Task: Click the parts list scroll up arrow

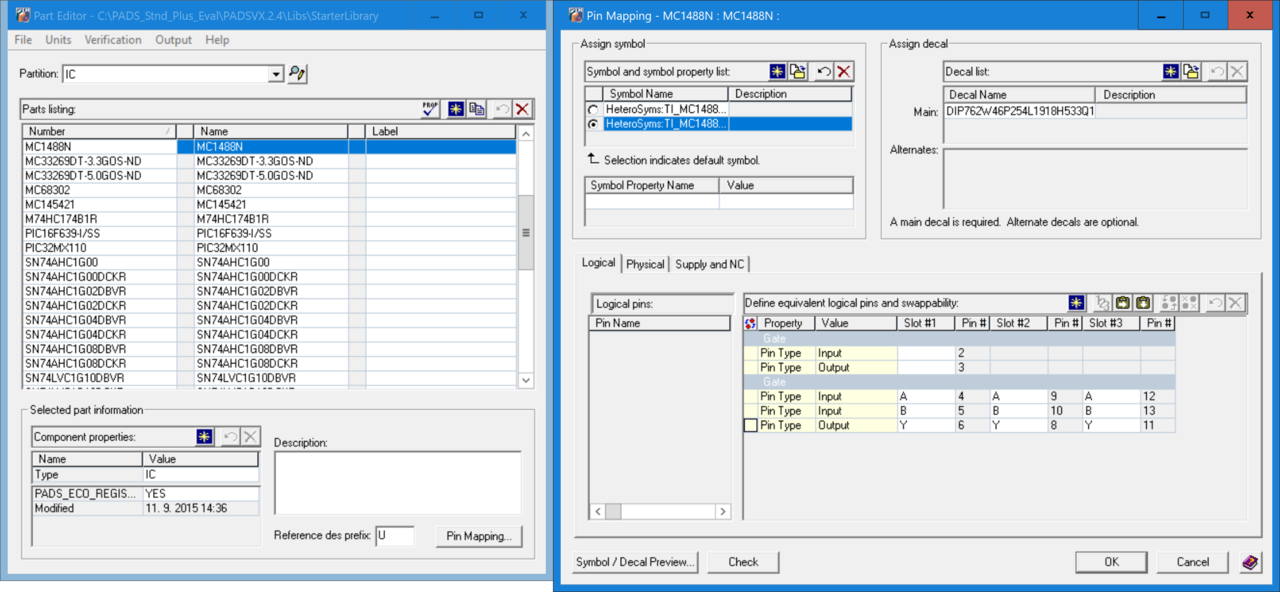Action: [x=526, y=133]
